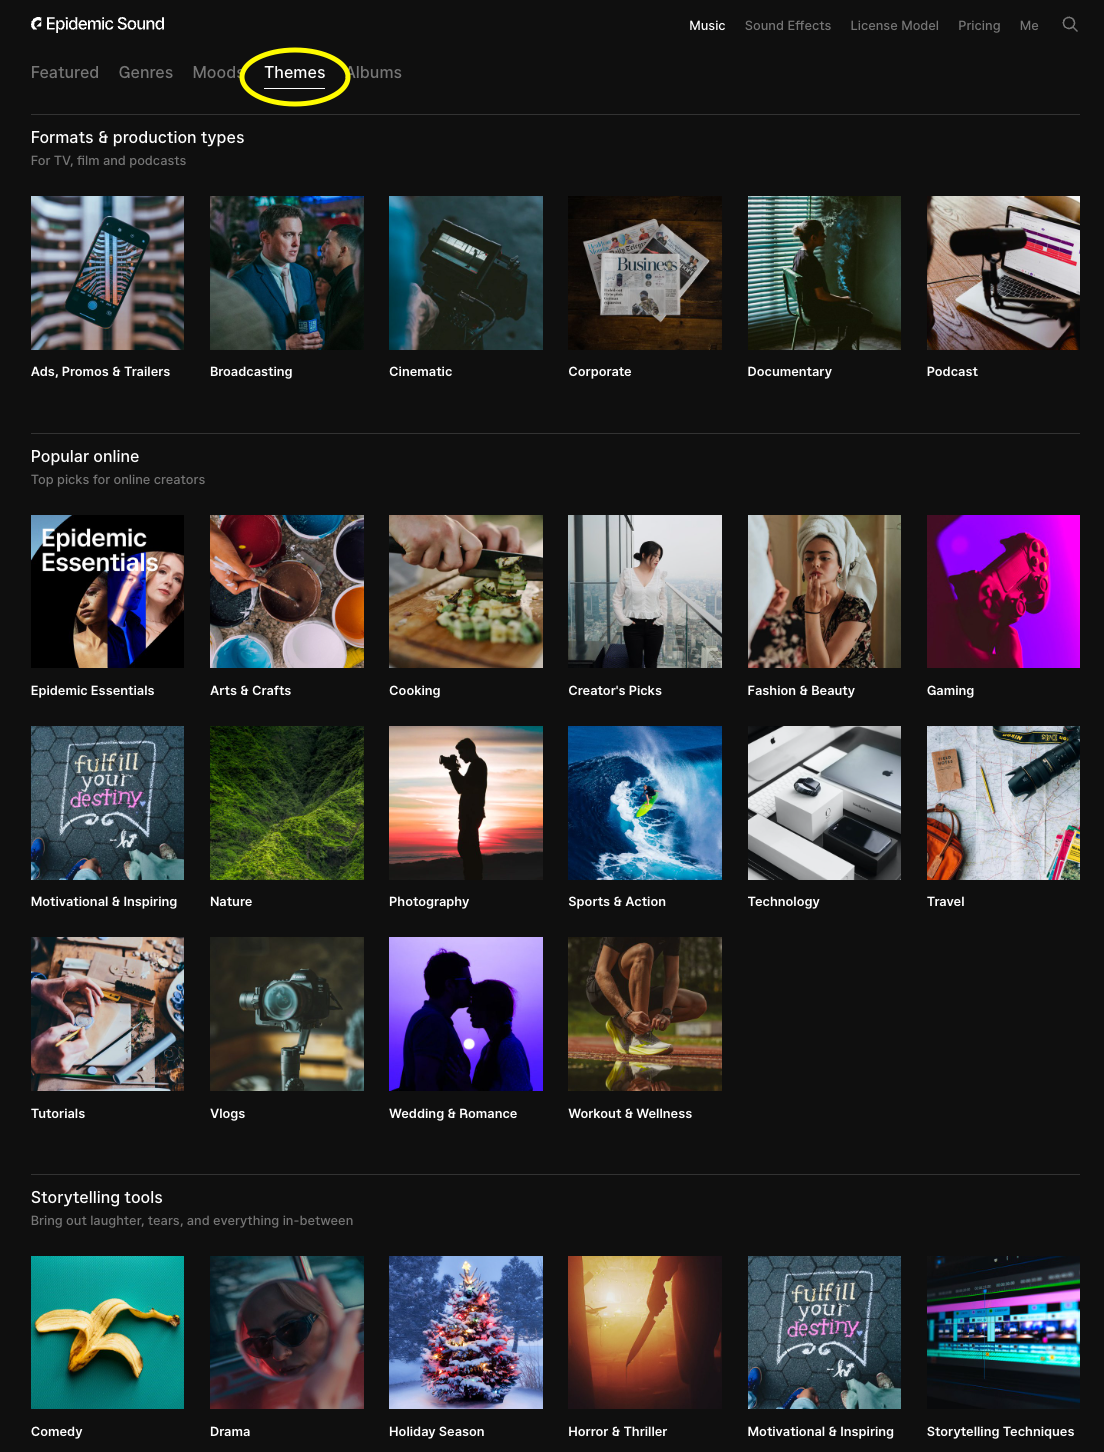Viewport: 1104px width, 1452px height.
Task: Select the Albums tab
Action: [377, 72]
